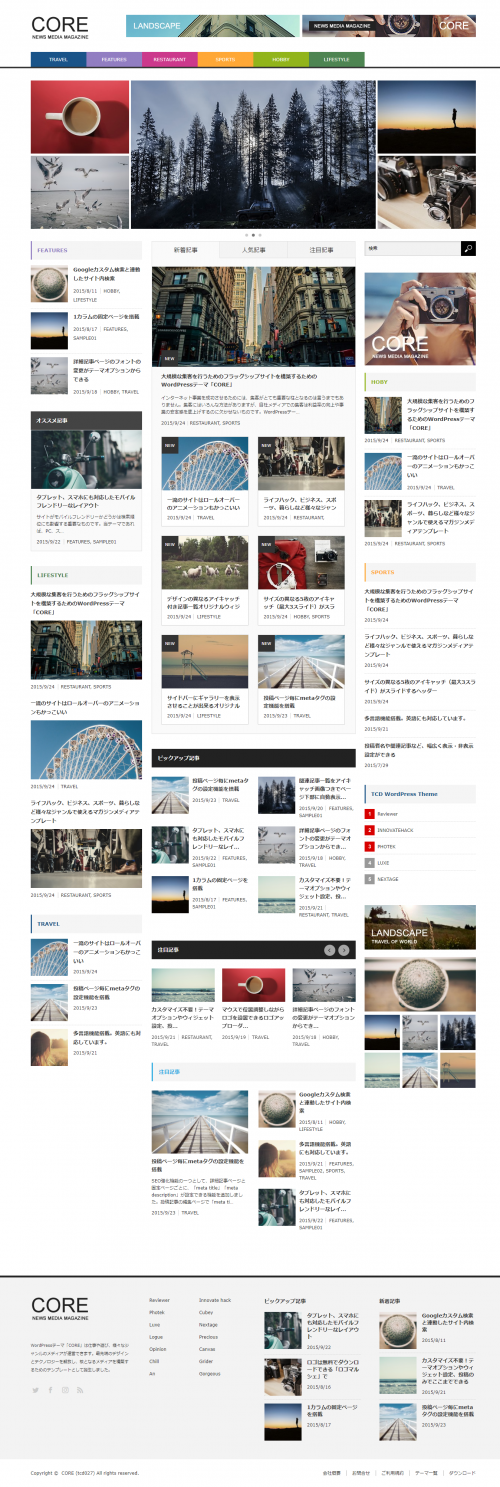Select the SPORTS navigation menu item
Screen dimensions: 500x1487
[226, 59]
